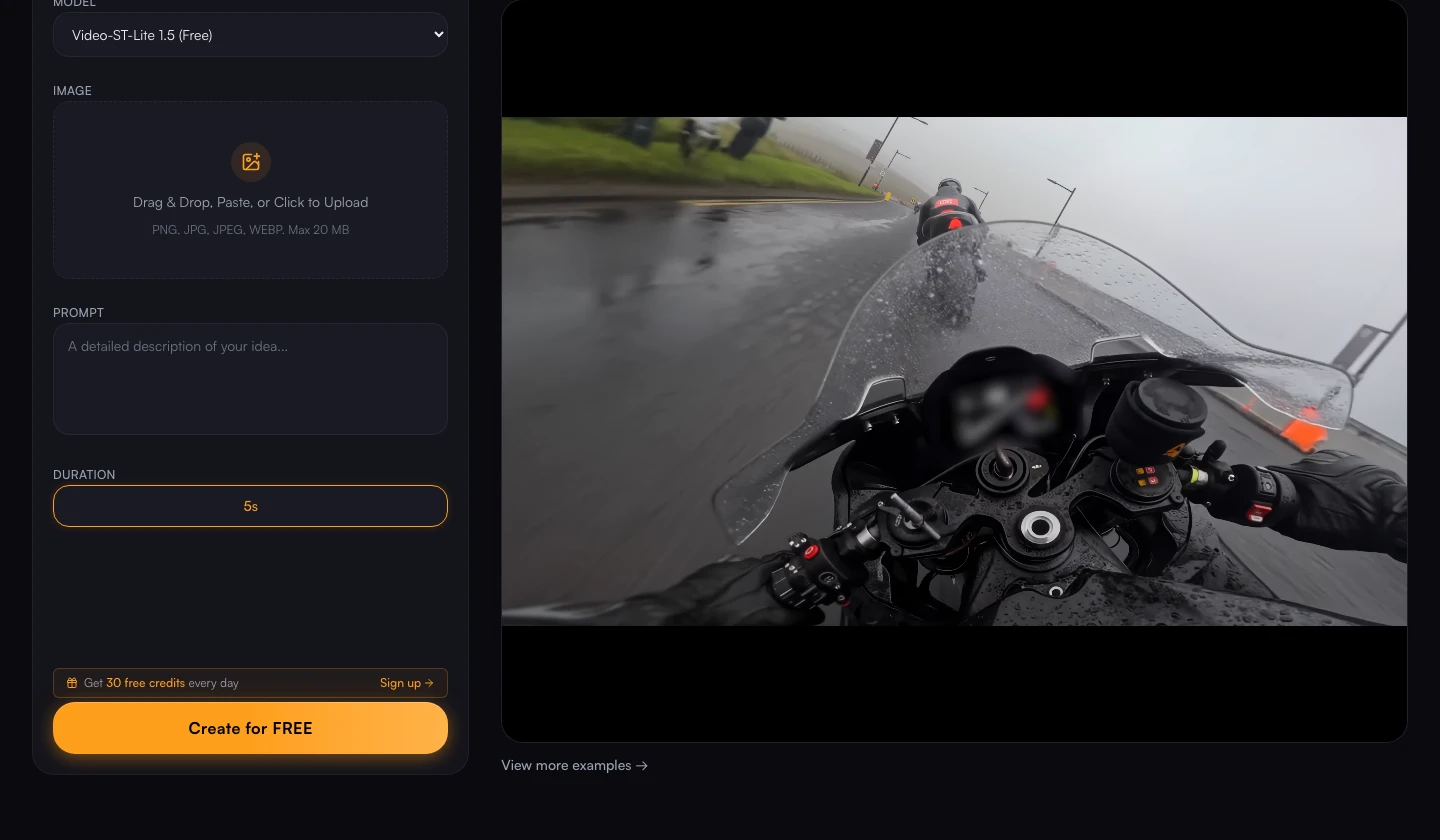
Task: Click the Drag & Drop upload text
Action: [250, 202]
